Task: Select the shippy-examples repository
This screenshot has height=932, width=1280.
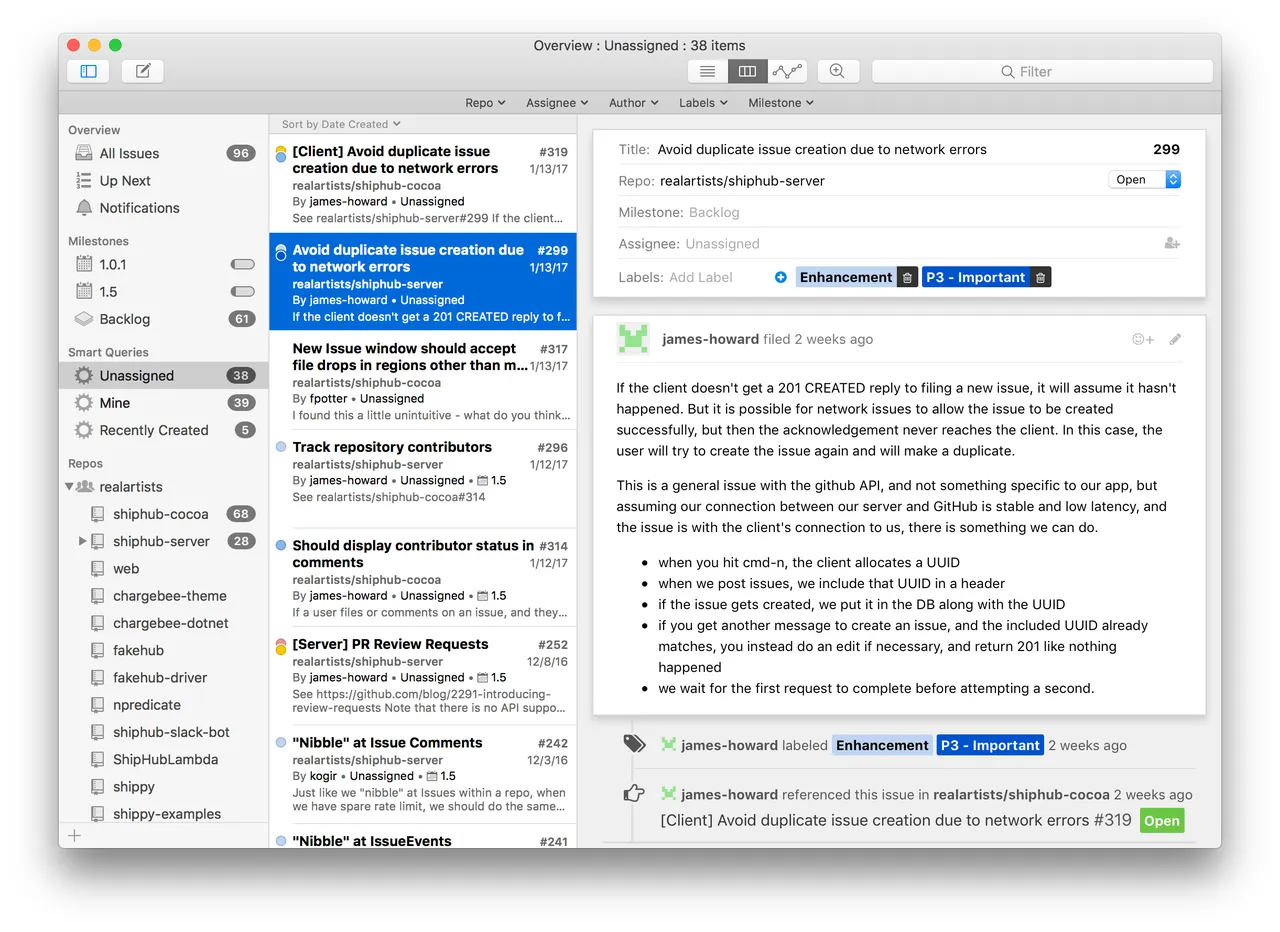Action: click(164, 814)
